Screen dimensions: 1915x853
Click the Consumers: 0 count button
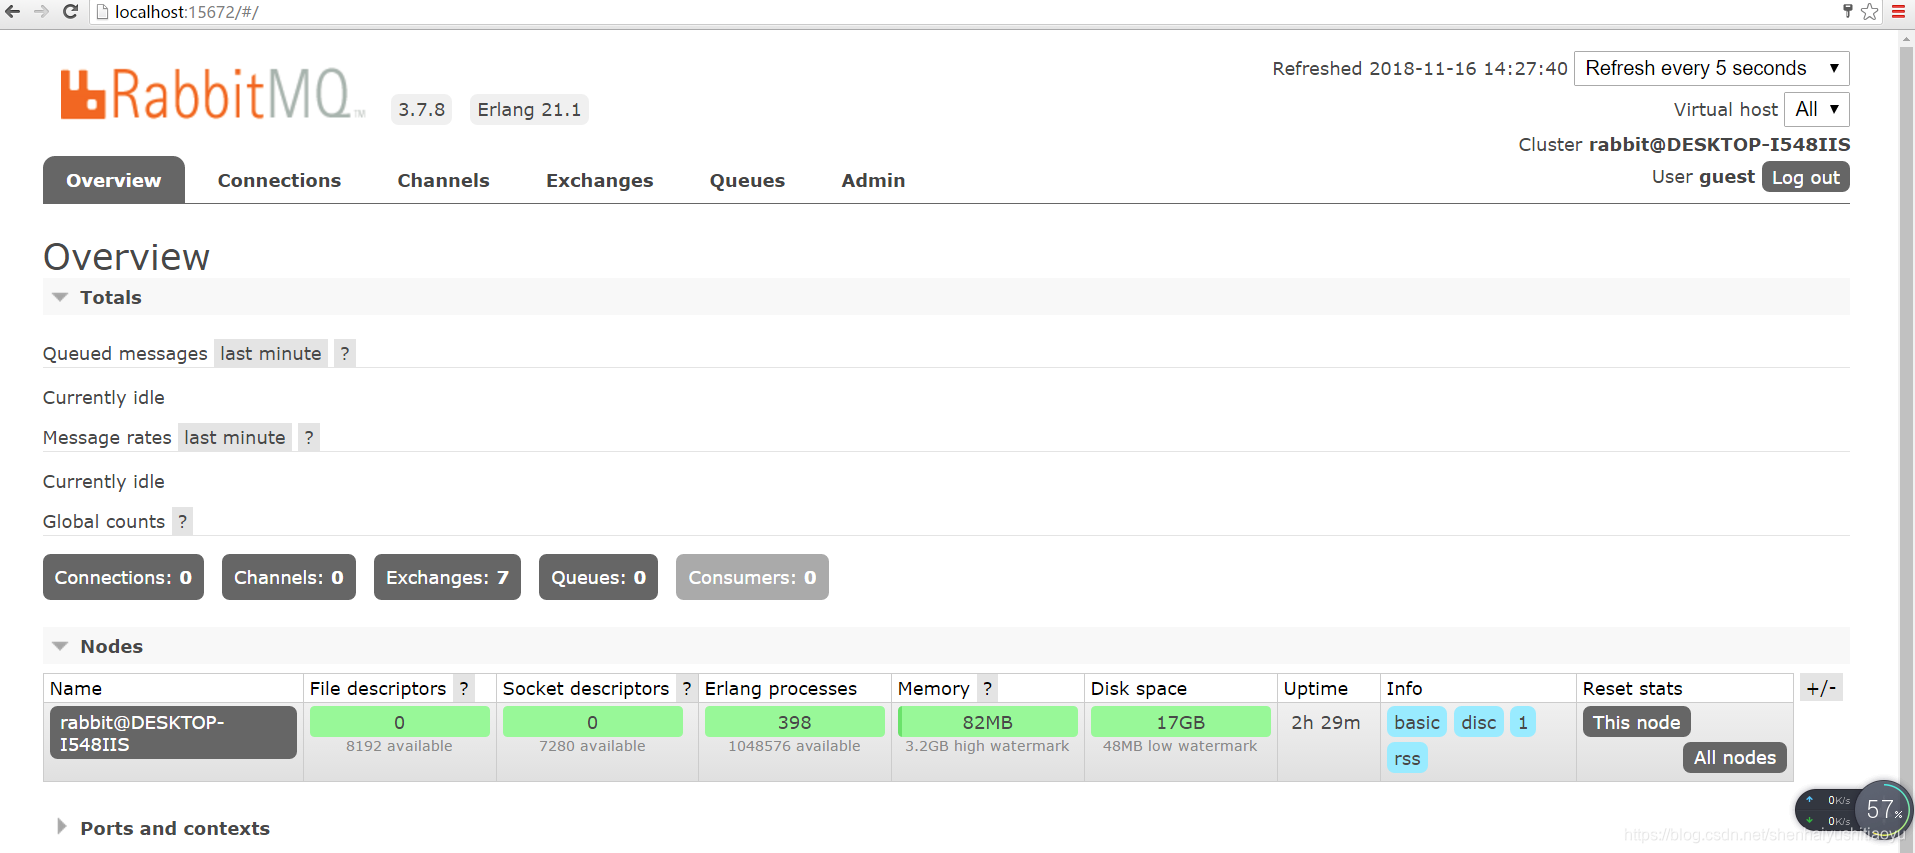tap(752, 577)
